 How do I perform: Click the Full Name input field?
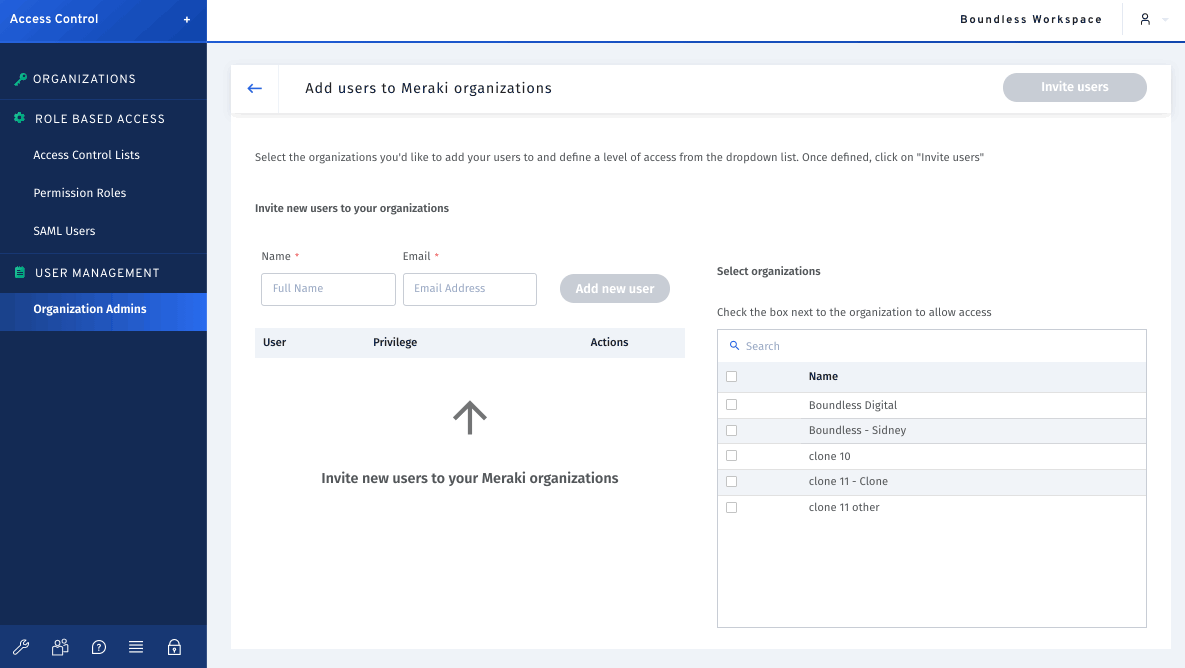[328, 289]
